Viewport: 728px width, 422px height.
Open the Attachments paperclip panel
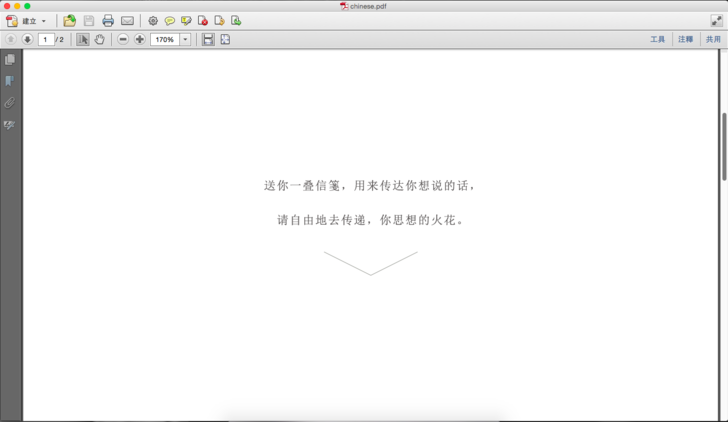click(10, 103)
